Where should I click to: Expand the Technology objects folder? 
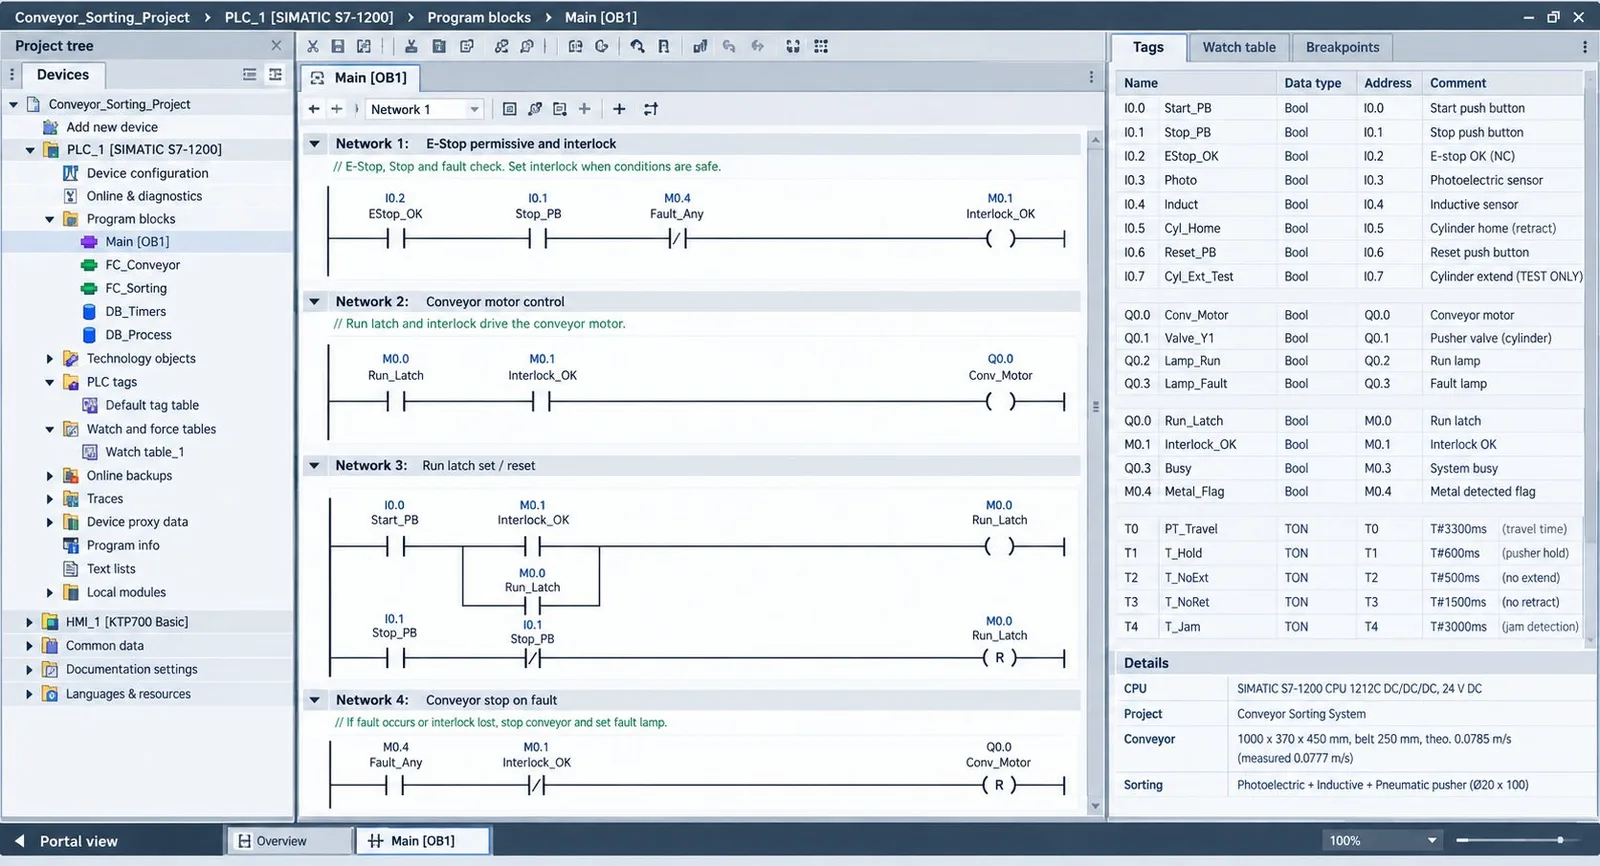click(x=49, y=359)
